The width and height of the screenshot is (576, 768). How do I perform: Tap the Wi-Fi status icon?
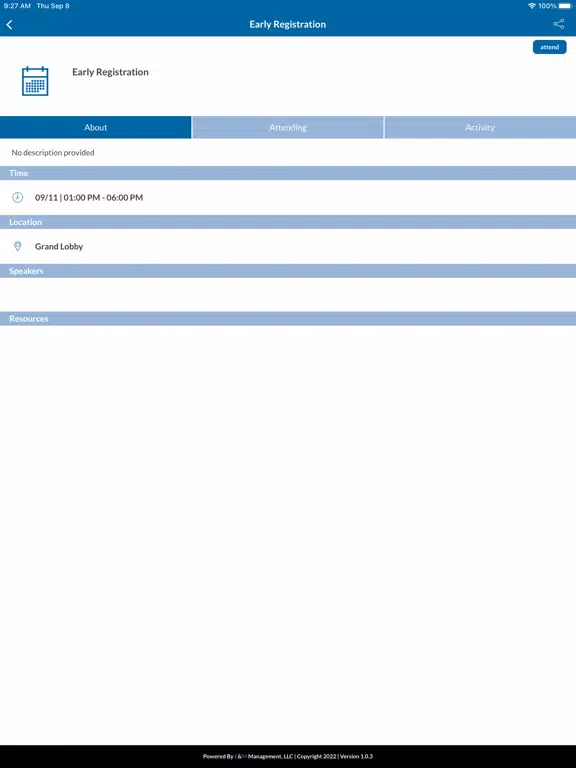click(x=531, y=6)
